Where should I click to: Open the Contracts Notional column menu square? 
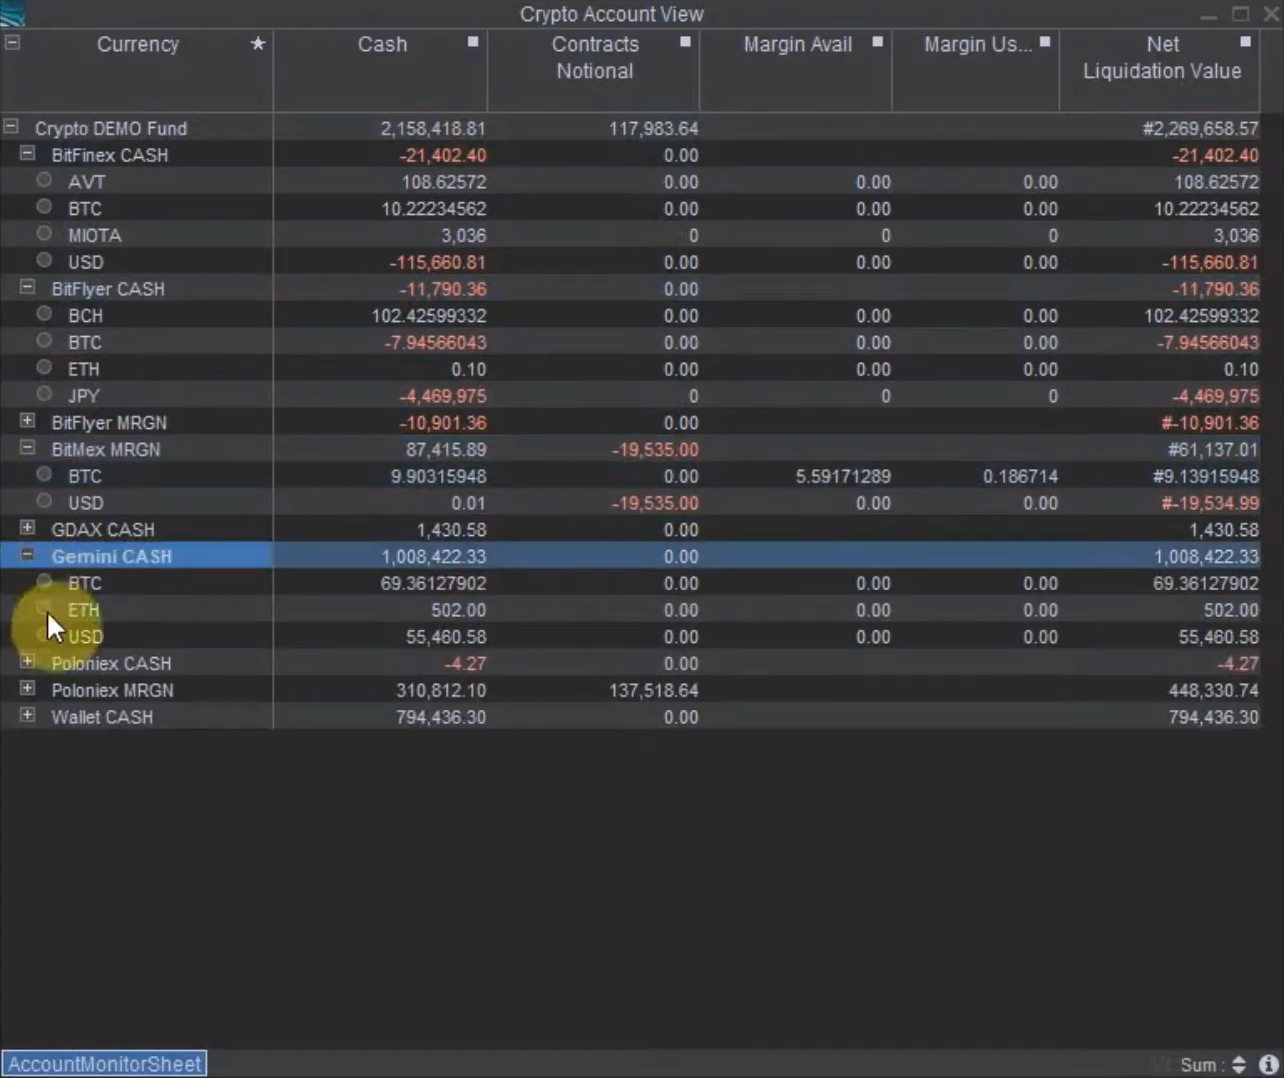point(685,42)
